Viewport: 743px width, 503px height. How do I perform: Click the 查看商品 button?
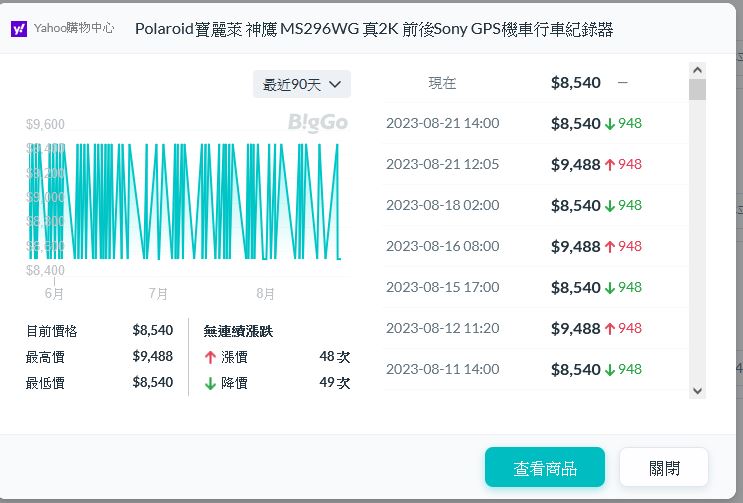pos(544,467)
